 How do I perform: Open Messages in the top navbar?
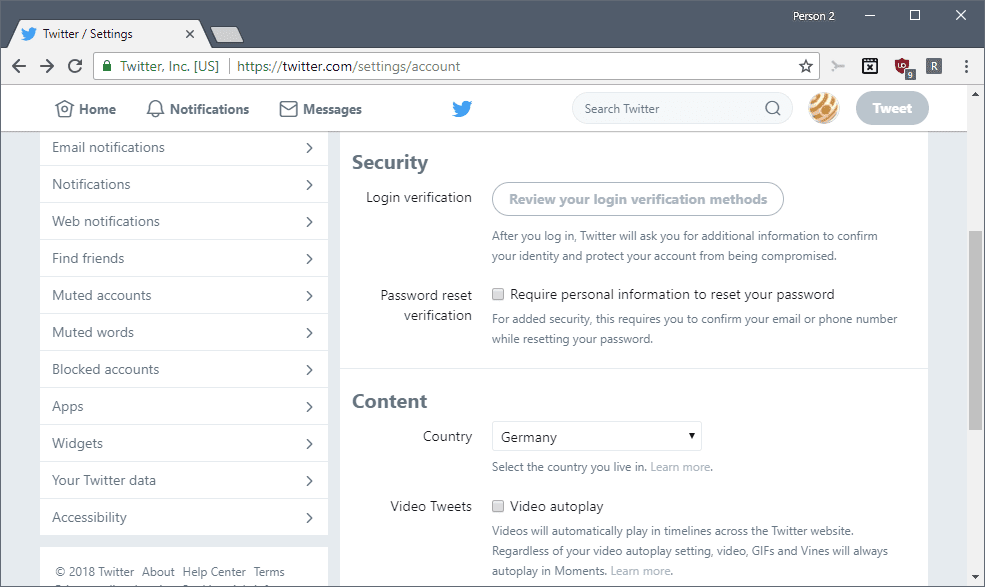tap(320, 109)
